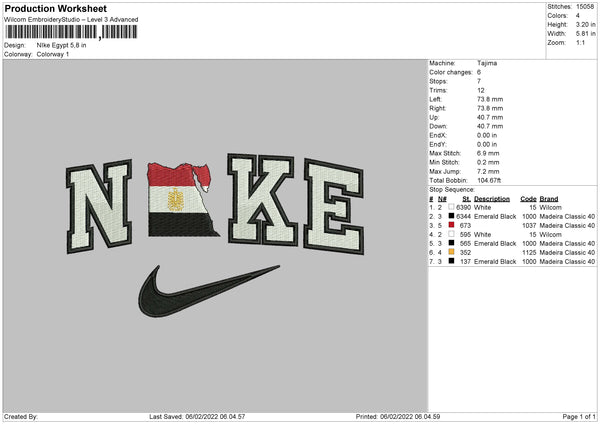Screen dimensions: 600x424
Task: Click 'Emerald Black' in stop row 5
Action: tap(495, 243)
